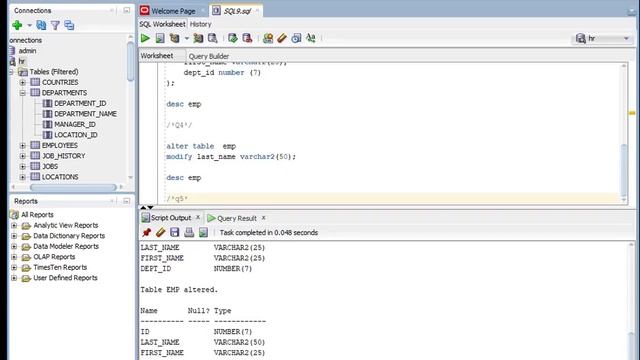Expand Data Dictionary Reports folder
Screen dimensions: 640x360
pyautogui.click(x=14, y=236)
